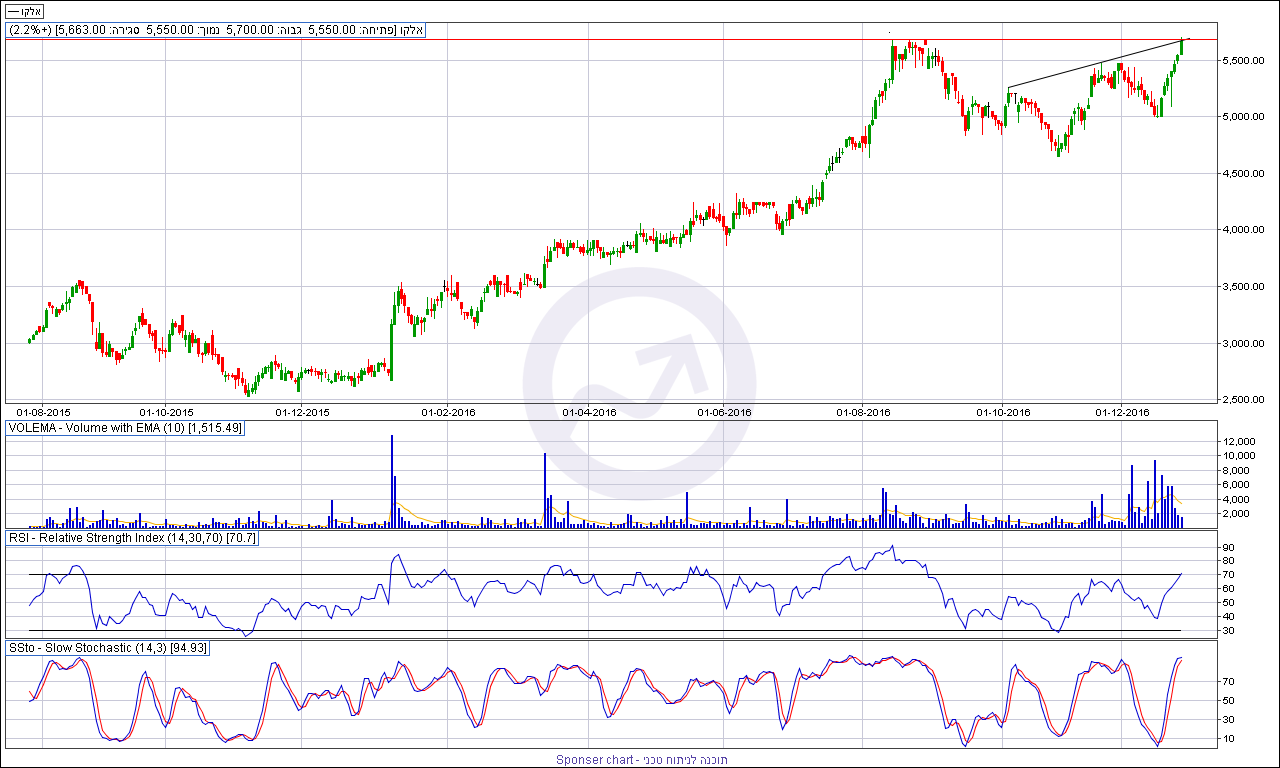This screenshot has width=1280, height=768.
Task: Click the 2,500.00 price axis label
Action: [x=1244, y=400]
